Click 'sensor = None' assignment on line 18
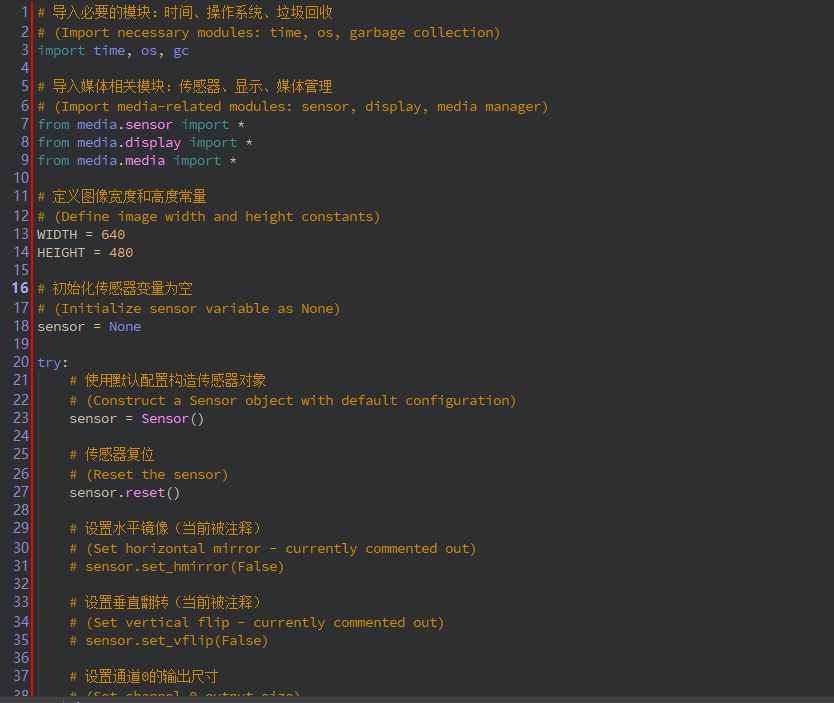834x703 pixels. click(89, 327)
